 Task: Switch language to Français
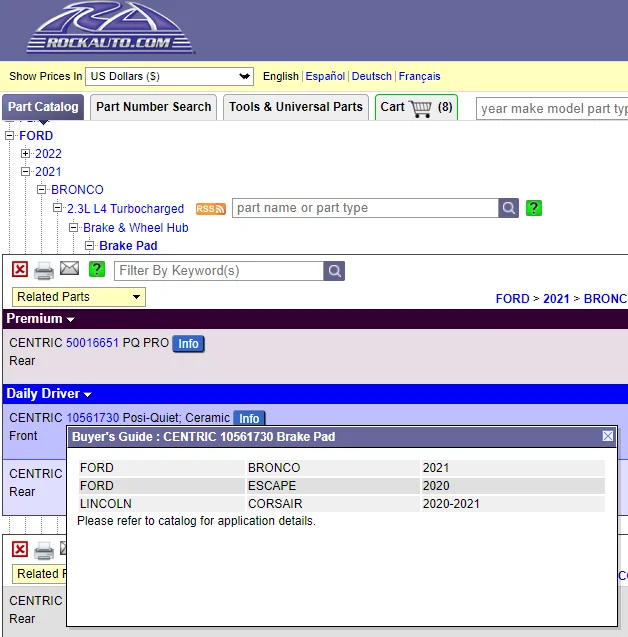pyautogui.click(x=420, y=76)
